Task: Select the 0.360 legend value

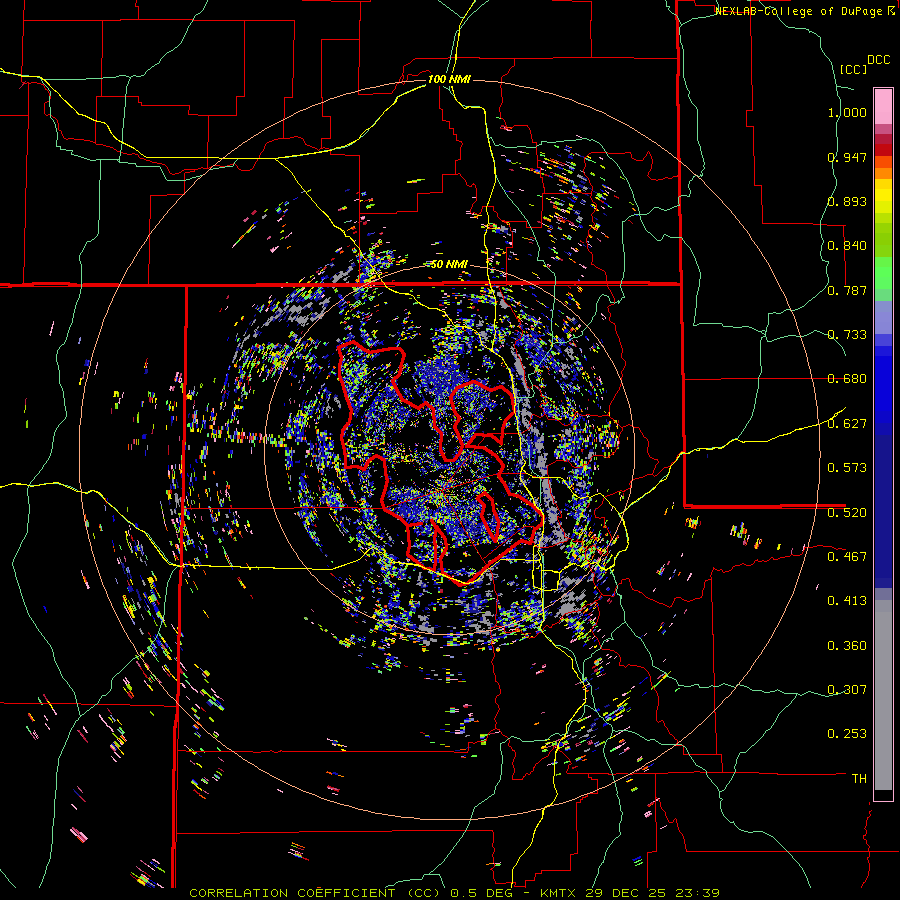Action: 847,646
